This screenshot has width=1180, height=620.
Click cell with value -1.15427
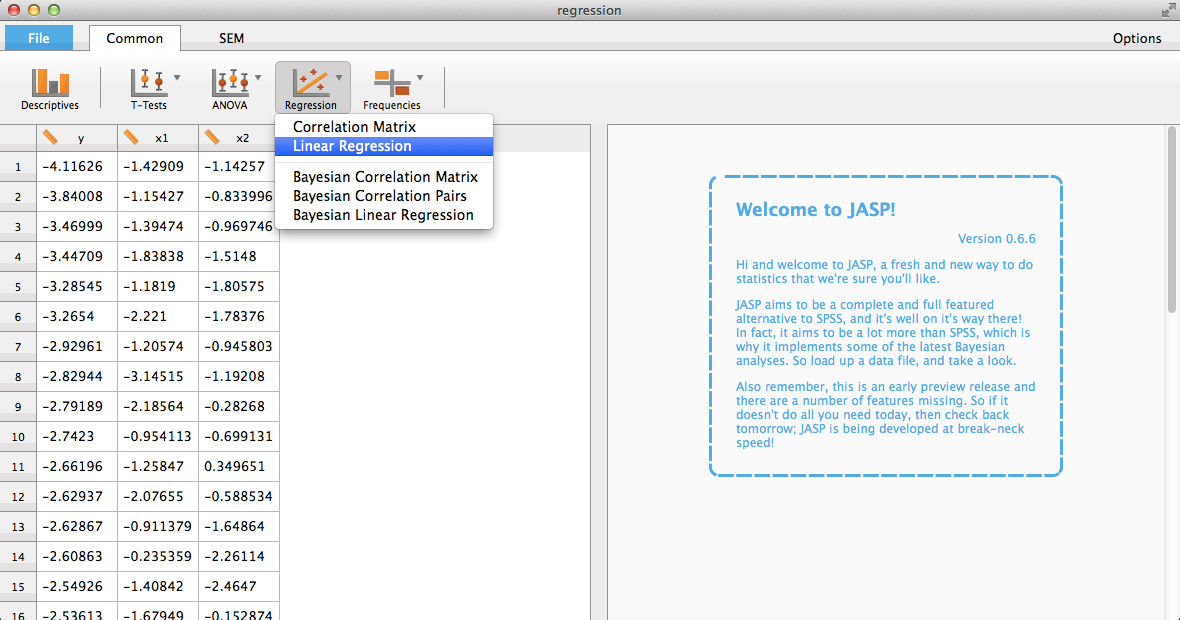(158, 196)
